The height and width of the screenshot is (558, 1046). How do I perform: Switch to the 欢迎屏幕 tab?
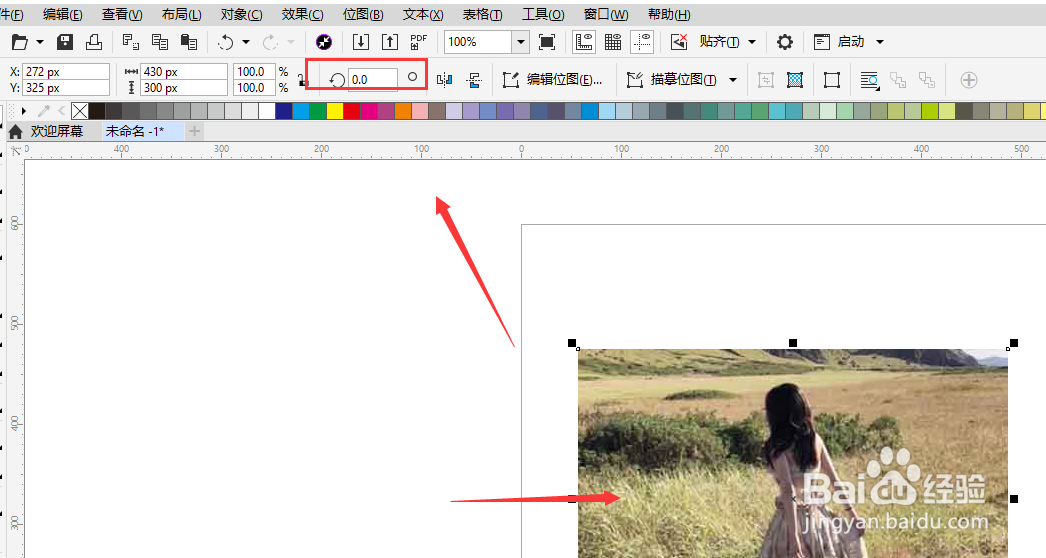point(57,131)
